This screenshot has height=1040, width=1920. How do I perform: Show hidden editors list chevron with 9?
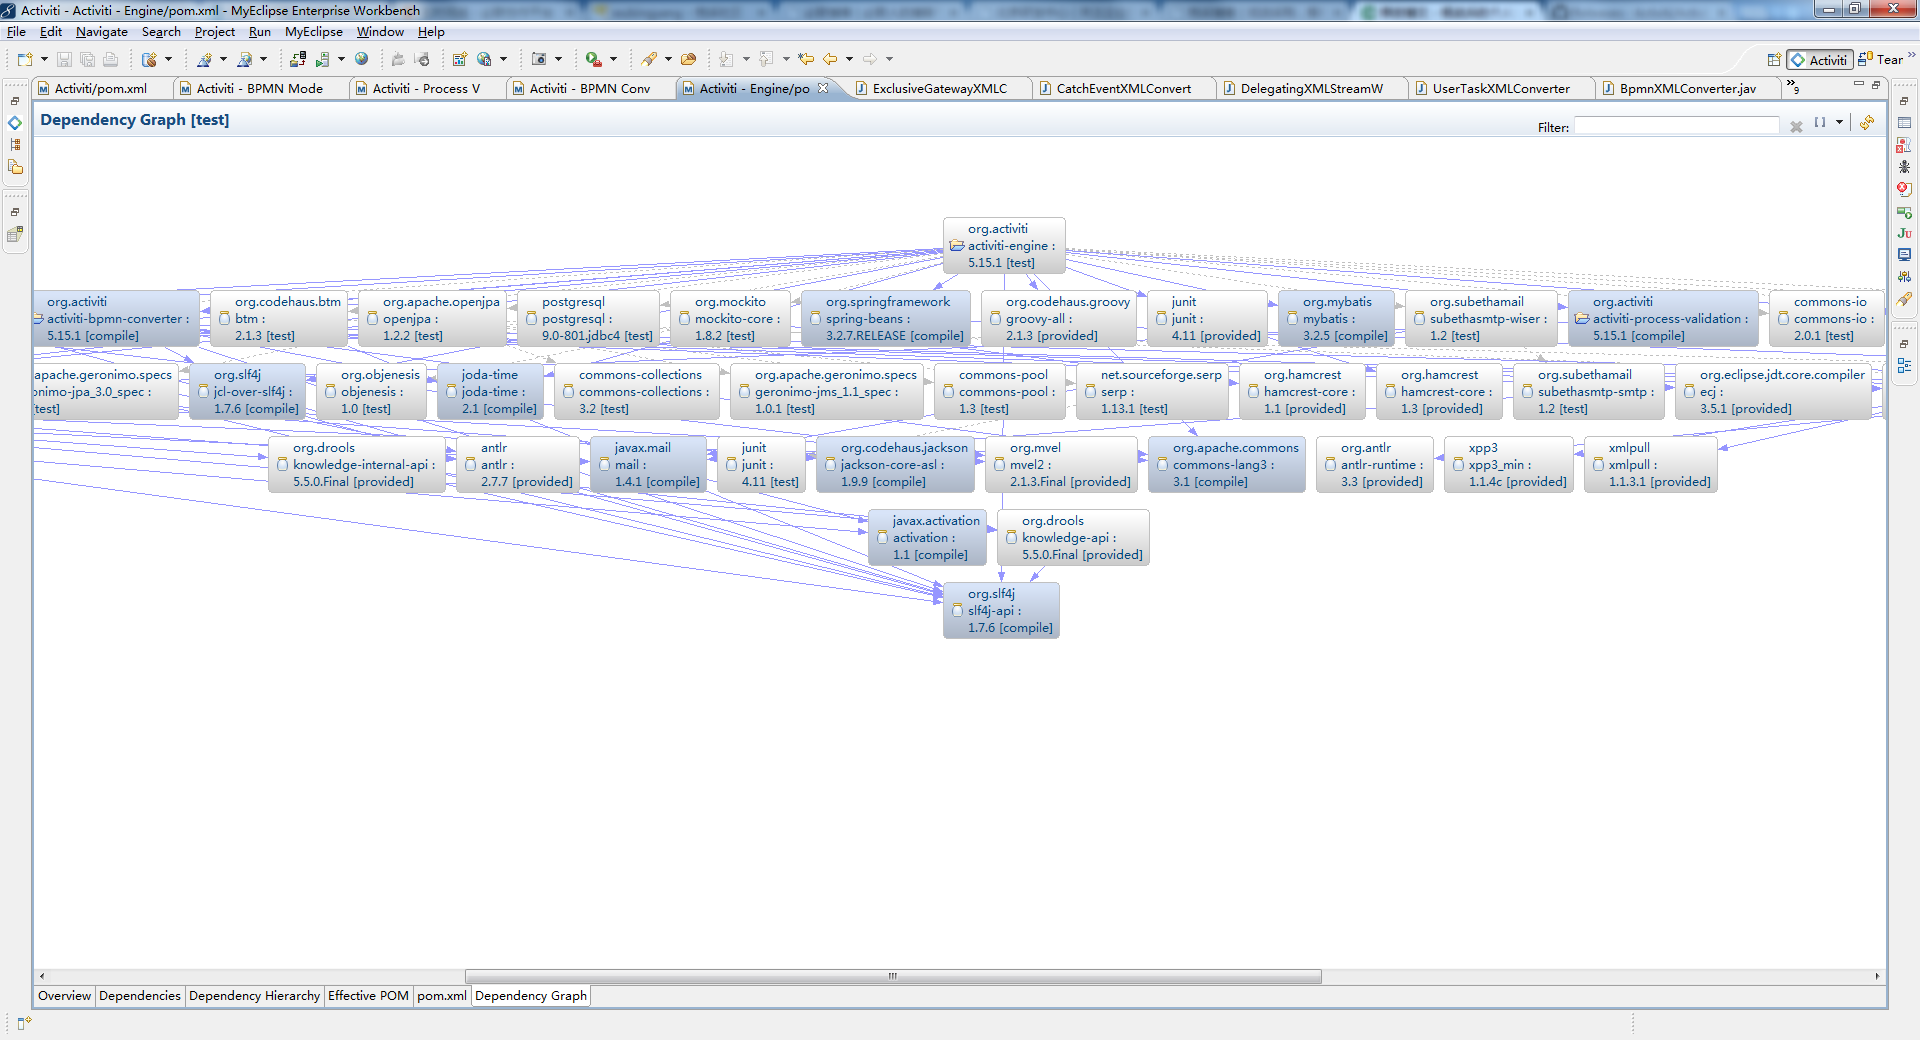[x=1794, y=87]
